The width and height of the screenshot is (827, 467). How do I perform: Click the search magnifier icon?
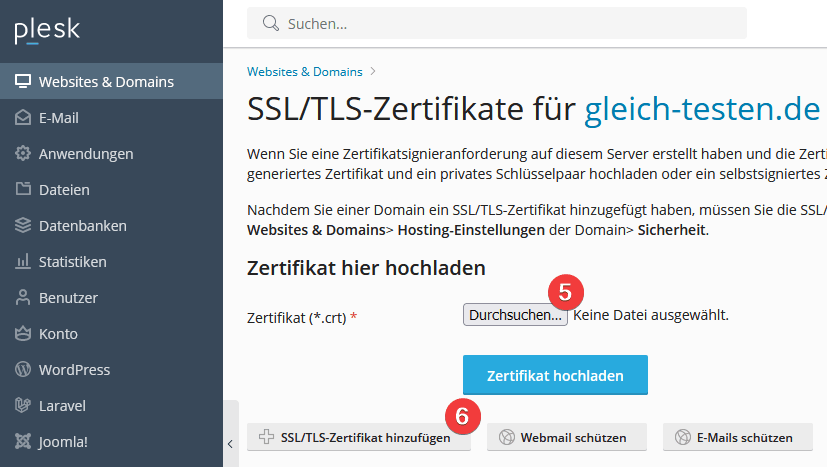[271, 23]
